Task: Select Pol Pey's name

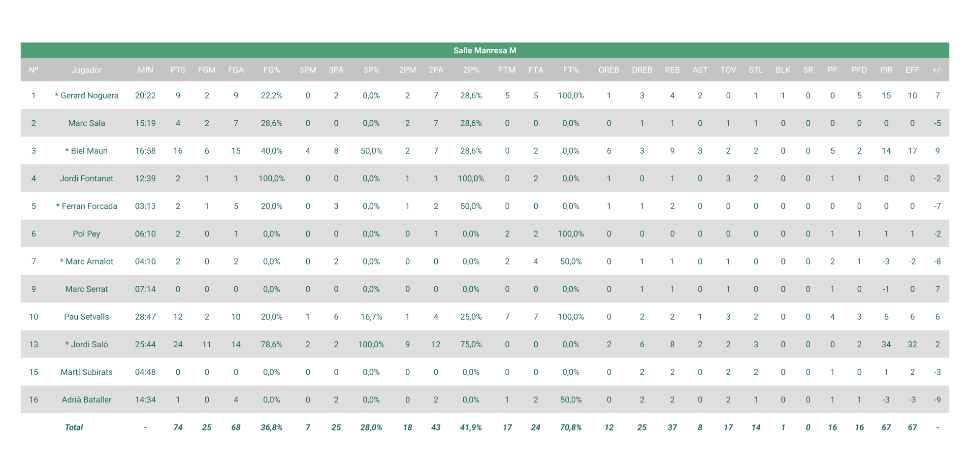Action: pyautogui.click(x=87, y=233)
